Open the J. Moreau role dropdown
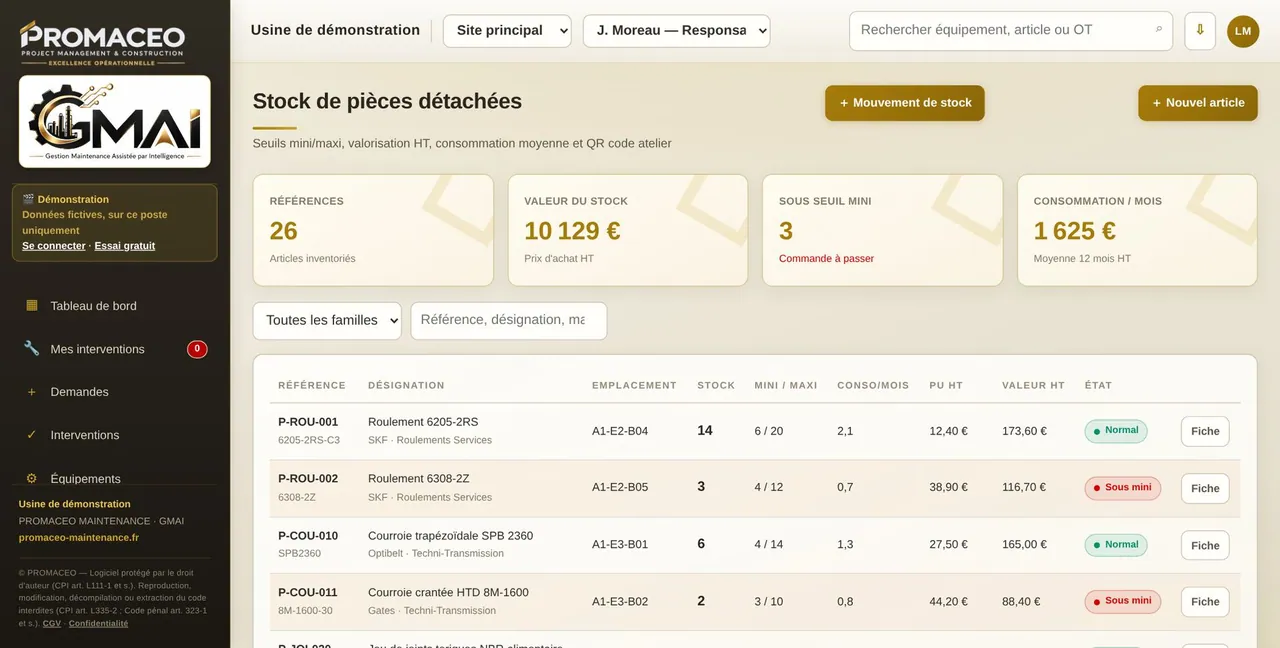 click(x=677, y=31)
